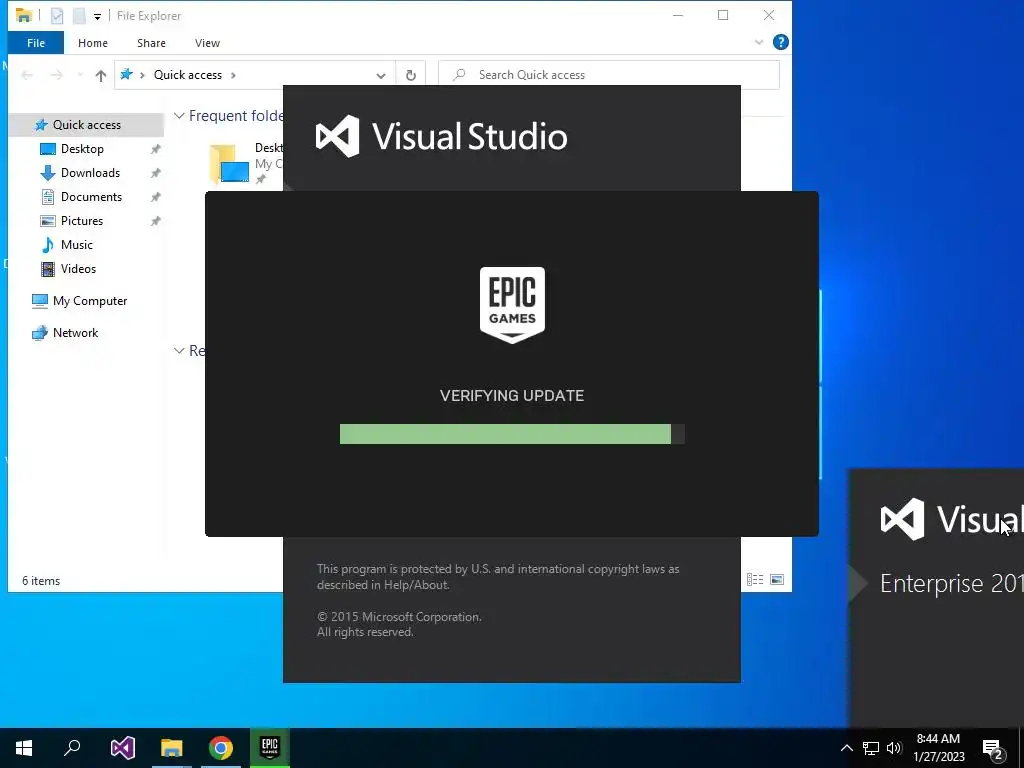Open Pictures in navigation pane
Viewport: 1024px width, 768px height.
(x=82, y=221)
